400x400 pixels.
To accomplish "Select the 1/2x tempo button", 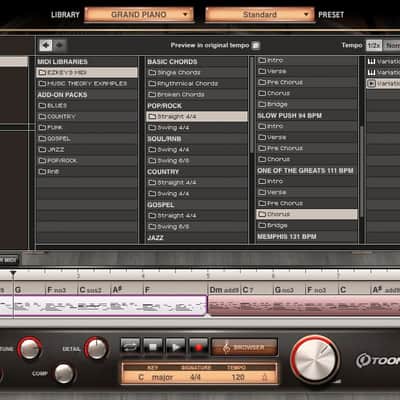I will [374, 45].
